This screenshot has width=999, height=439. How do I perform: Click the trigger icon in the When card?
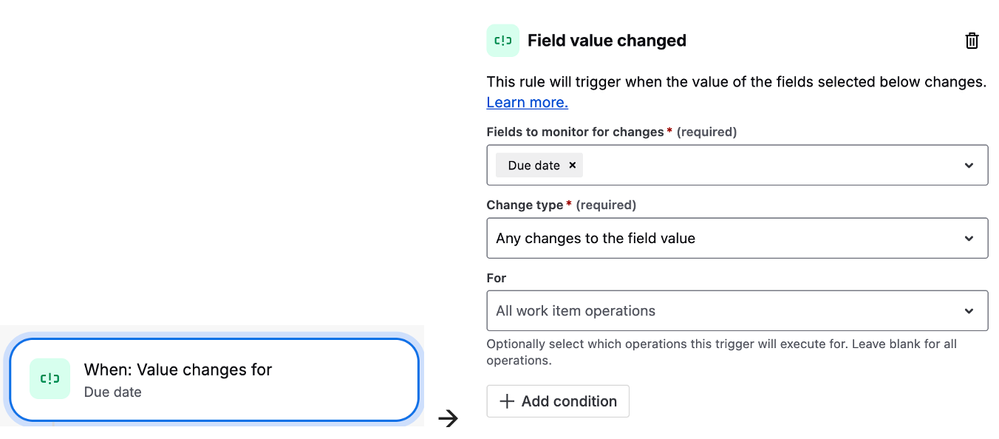click(x=50, y=379)
